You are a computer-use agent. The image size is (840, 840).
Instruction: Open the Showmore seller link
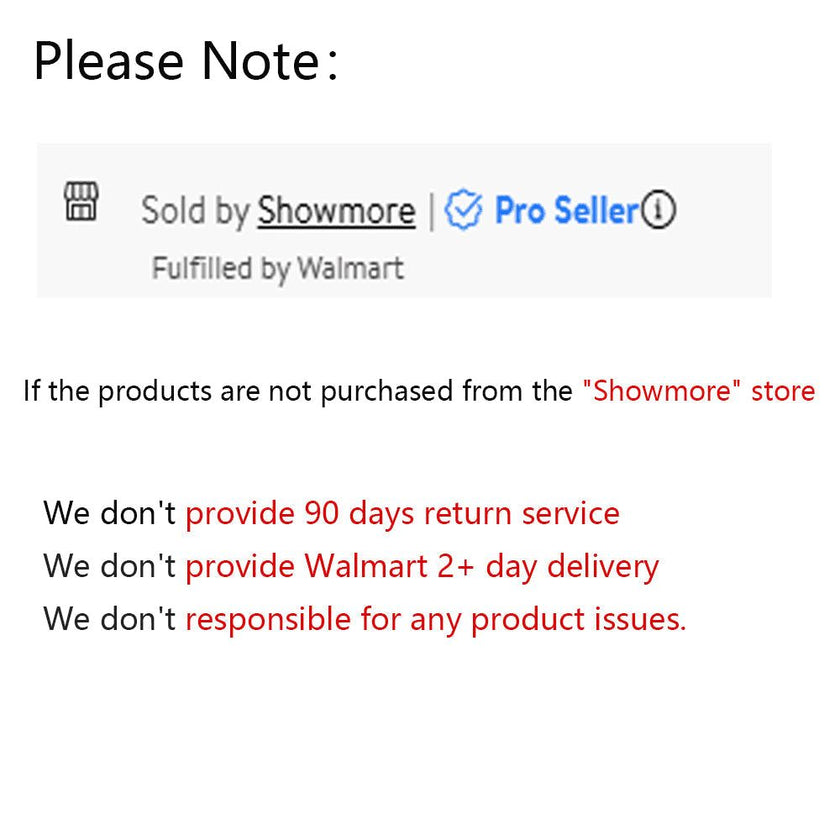point(336,211)
